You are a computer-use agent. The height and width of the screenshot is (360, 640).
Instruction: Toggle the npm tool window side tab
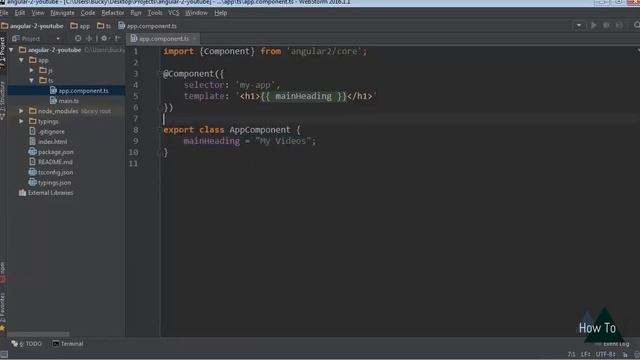[2, 272]
